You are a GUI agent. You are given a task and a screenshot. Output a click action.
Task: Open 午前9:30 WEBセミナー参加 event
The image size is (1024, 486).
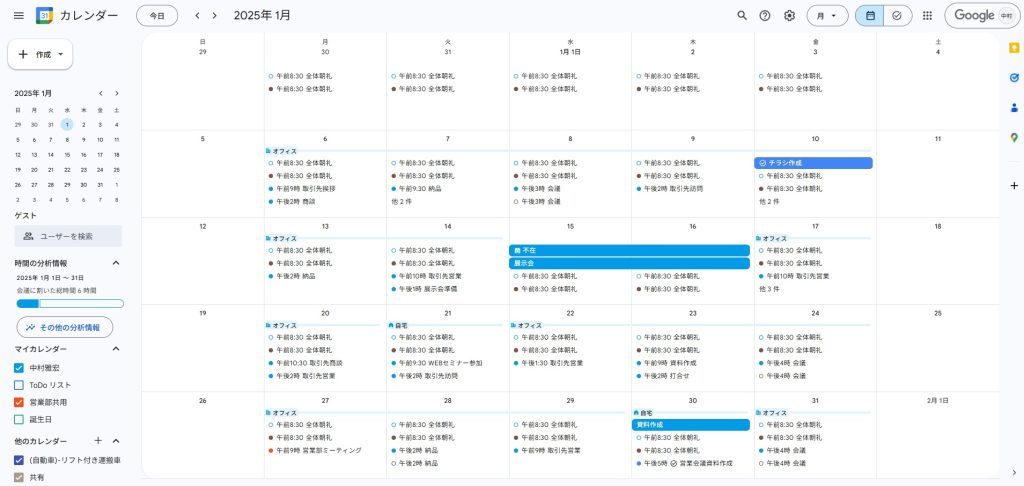tap(437, 363)
